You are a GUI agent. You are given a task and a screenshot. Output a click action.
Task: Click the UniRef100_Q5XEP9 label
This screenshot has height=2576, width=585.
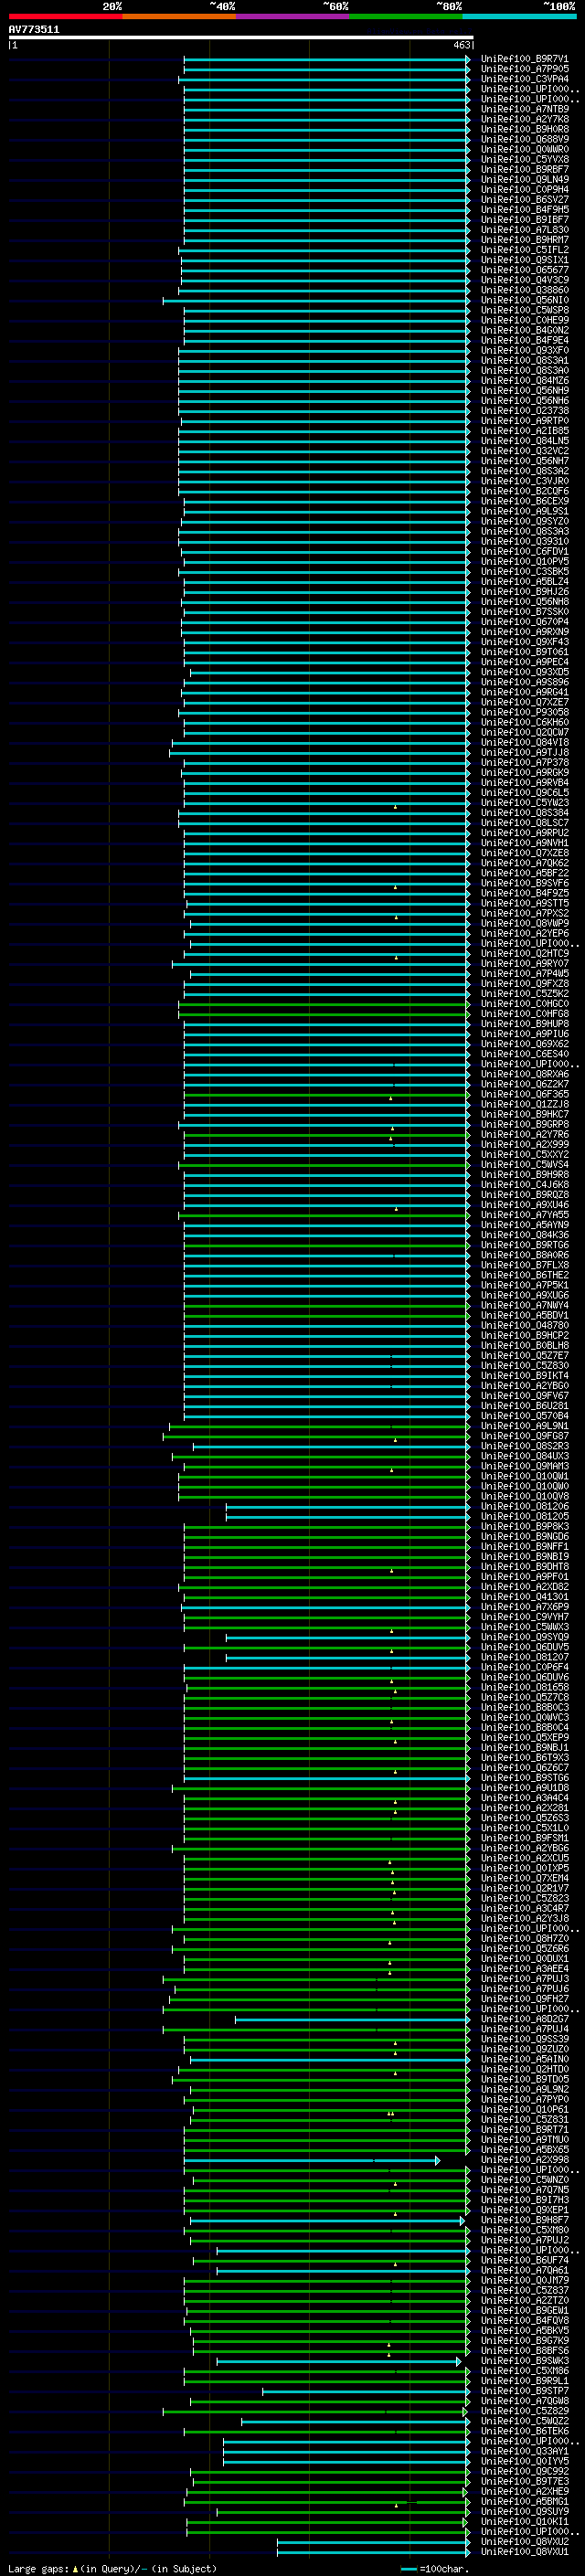coord(524,1737)
